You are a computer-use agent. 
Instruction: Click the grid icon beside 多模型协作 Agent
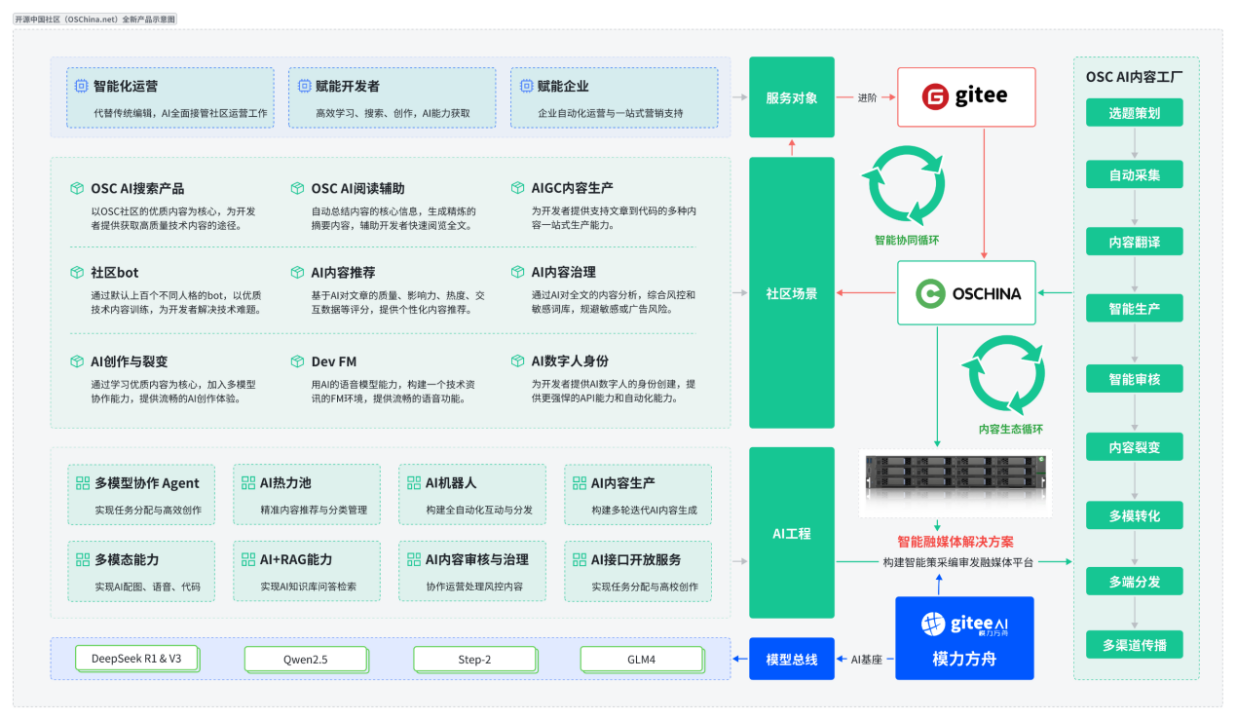83,483
